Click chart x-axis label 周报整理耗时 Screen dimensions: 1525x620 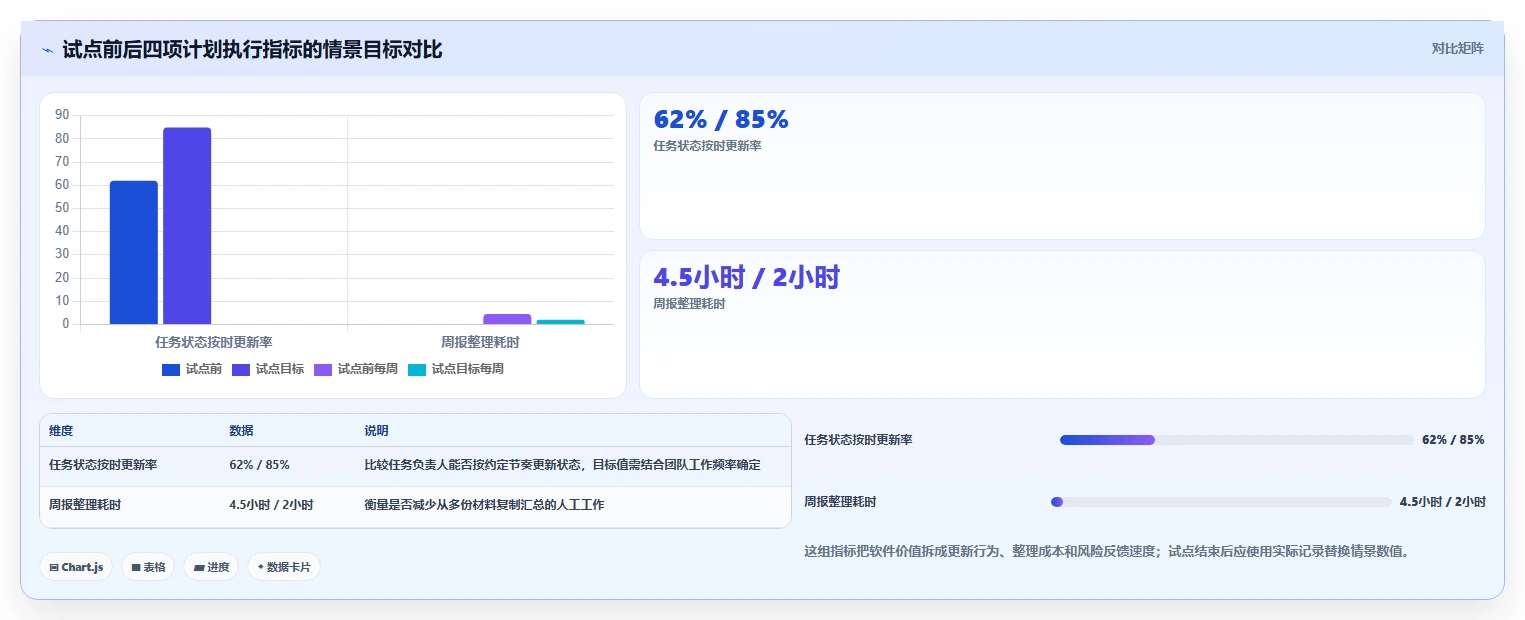pyautogui.click(x=480, y=342)
